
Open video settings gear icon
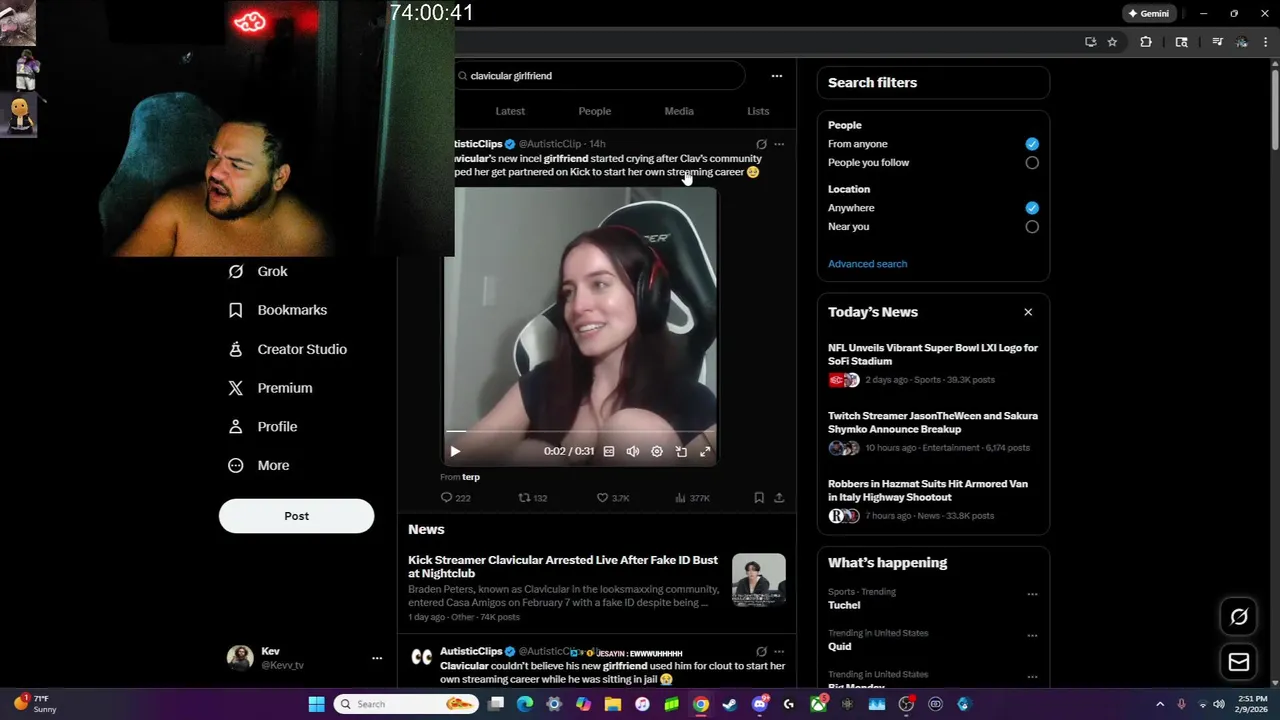tap(657, 451)
